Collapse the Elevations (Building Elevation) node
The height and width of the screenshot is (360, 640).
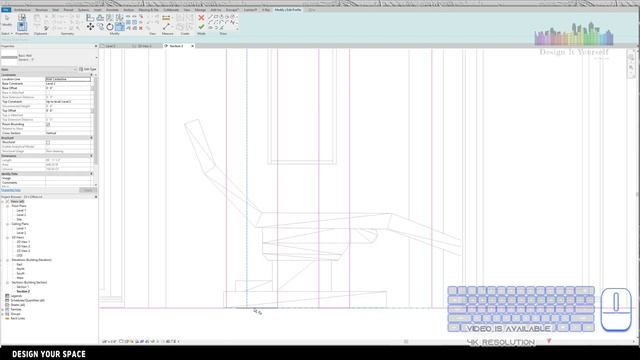7,260
